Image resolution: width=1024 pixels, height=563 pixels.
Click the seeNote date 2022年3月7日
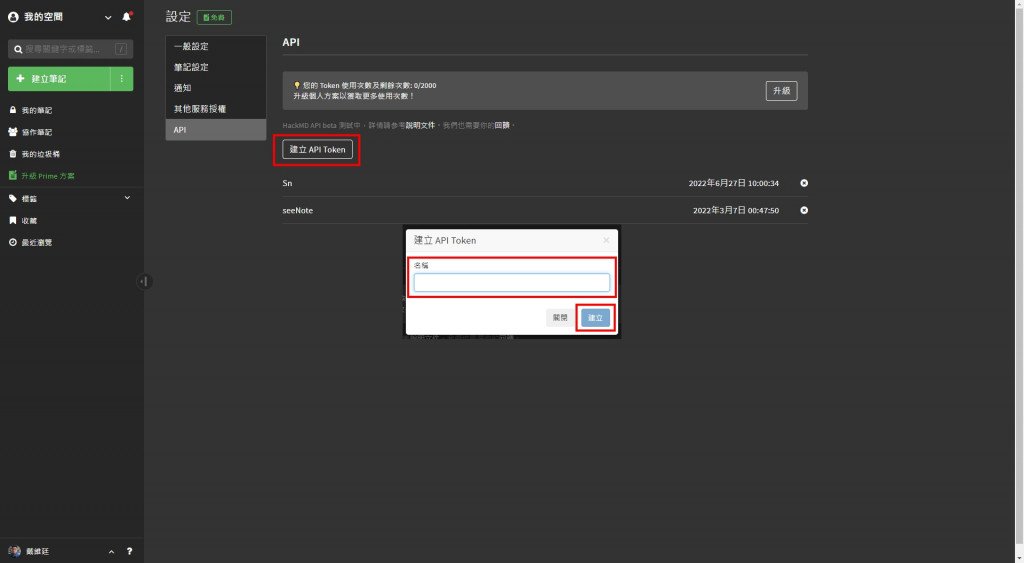736,211
